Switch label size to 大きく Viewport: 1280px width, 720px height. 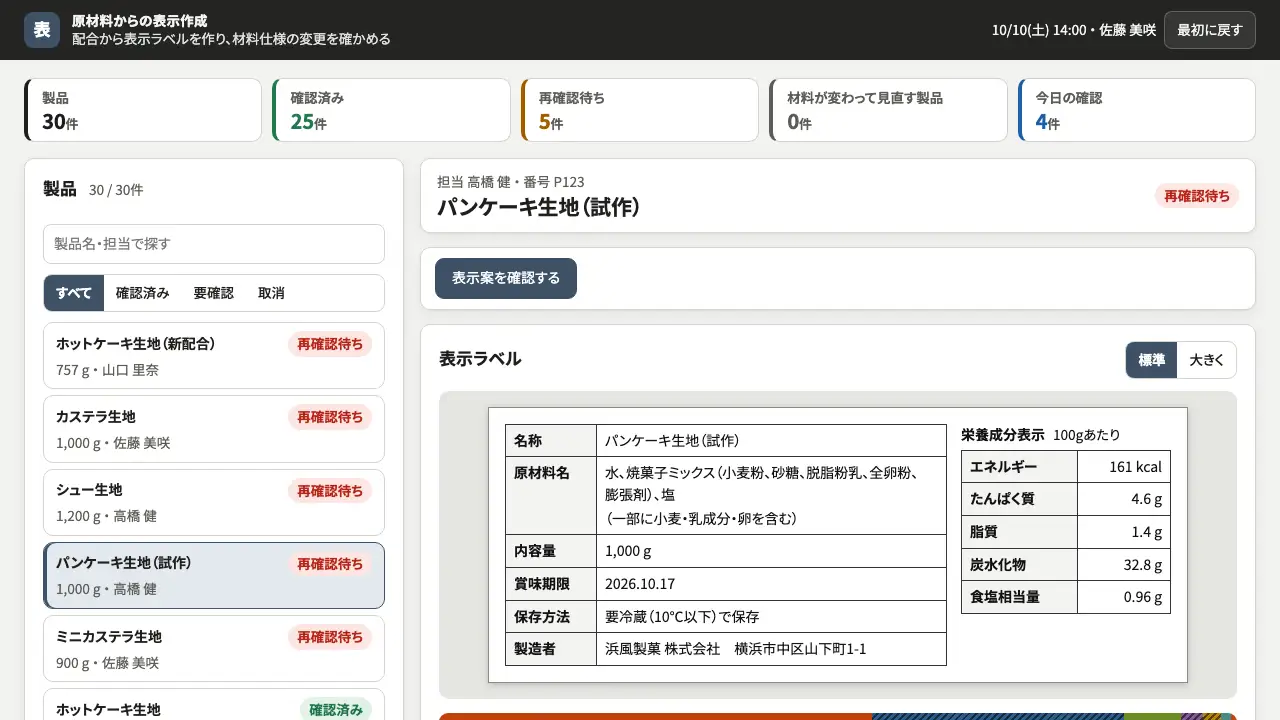1207,360
